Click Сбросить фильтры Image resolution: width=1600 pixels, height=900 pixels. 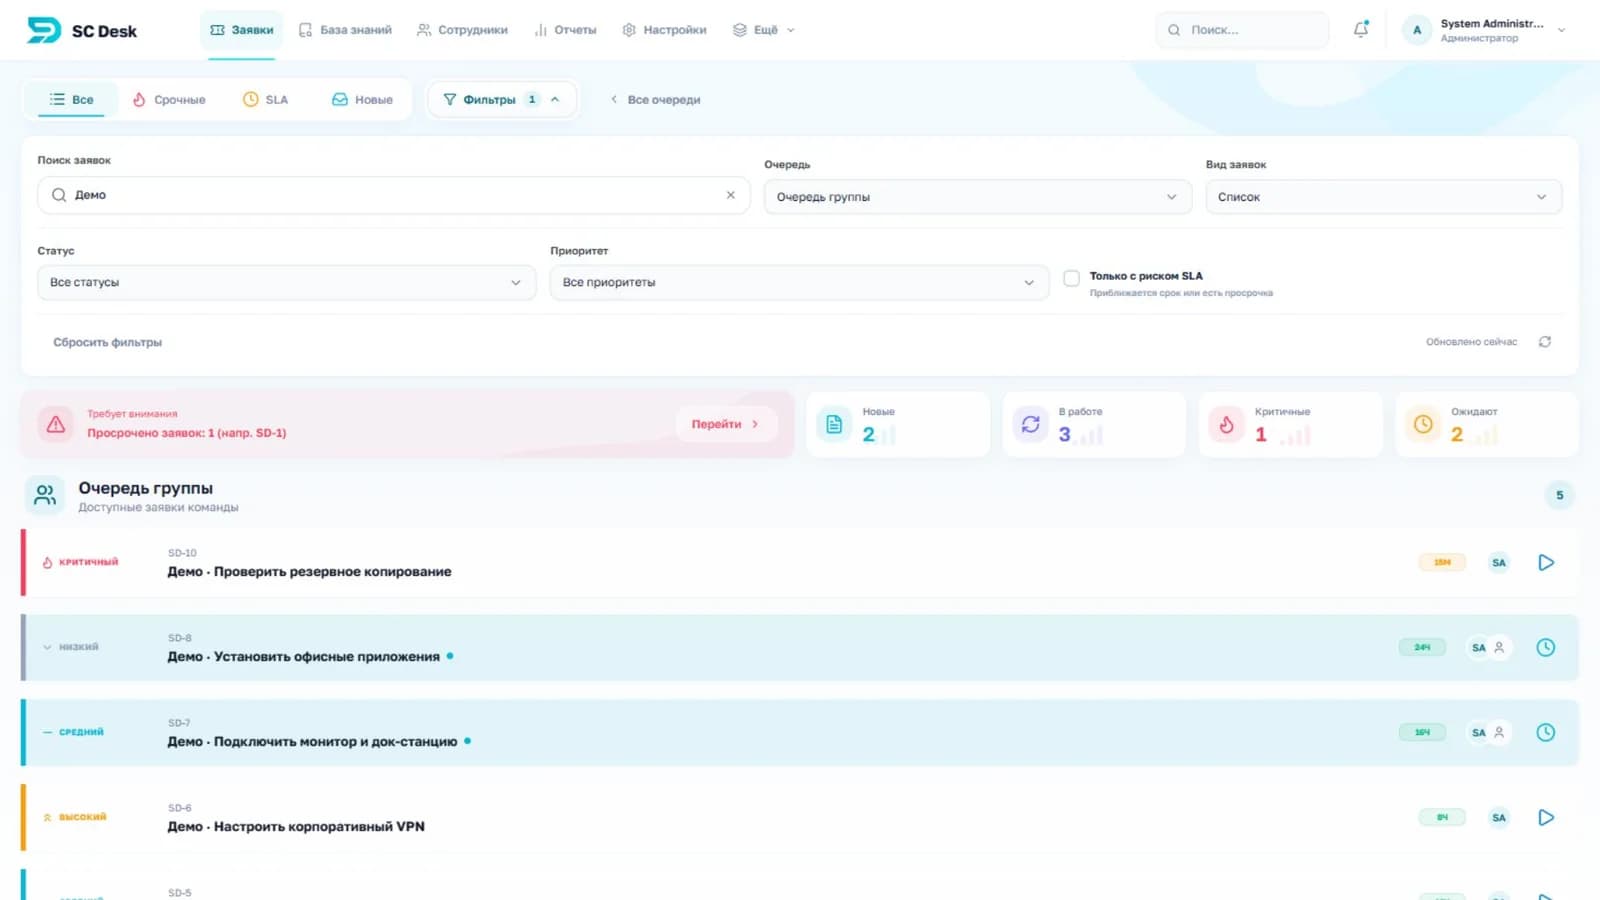point(107,342)
